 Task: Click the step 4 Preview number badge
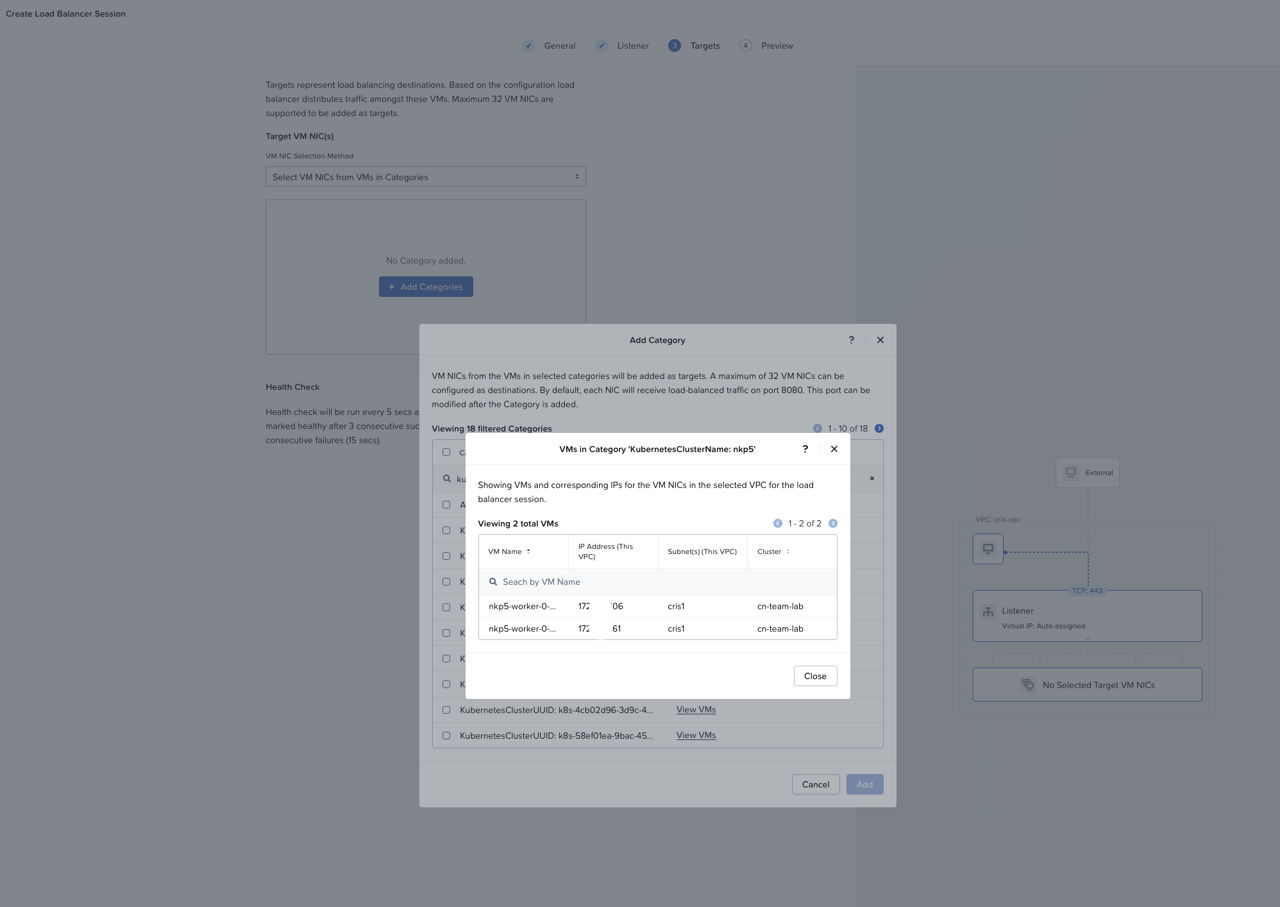point(746,45)
